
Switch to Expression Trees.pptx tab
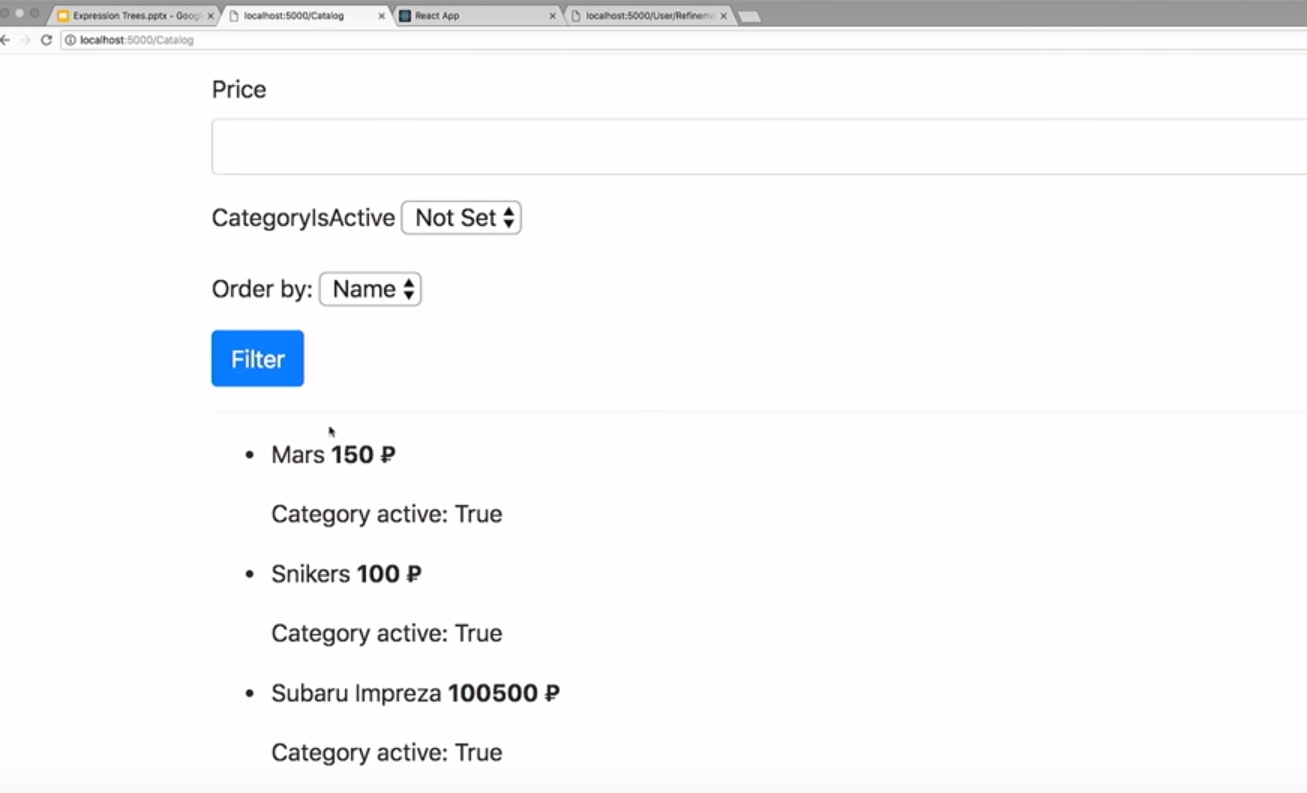point(132,16)
